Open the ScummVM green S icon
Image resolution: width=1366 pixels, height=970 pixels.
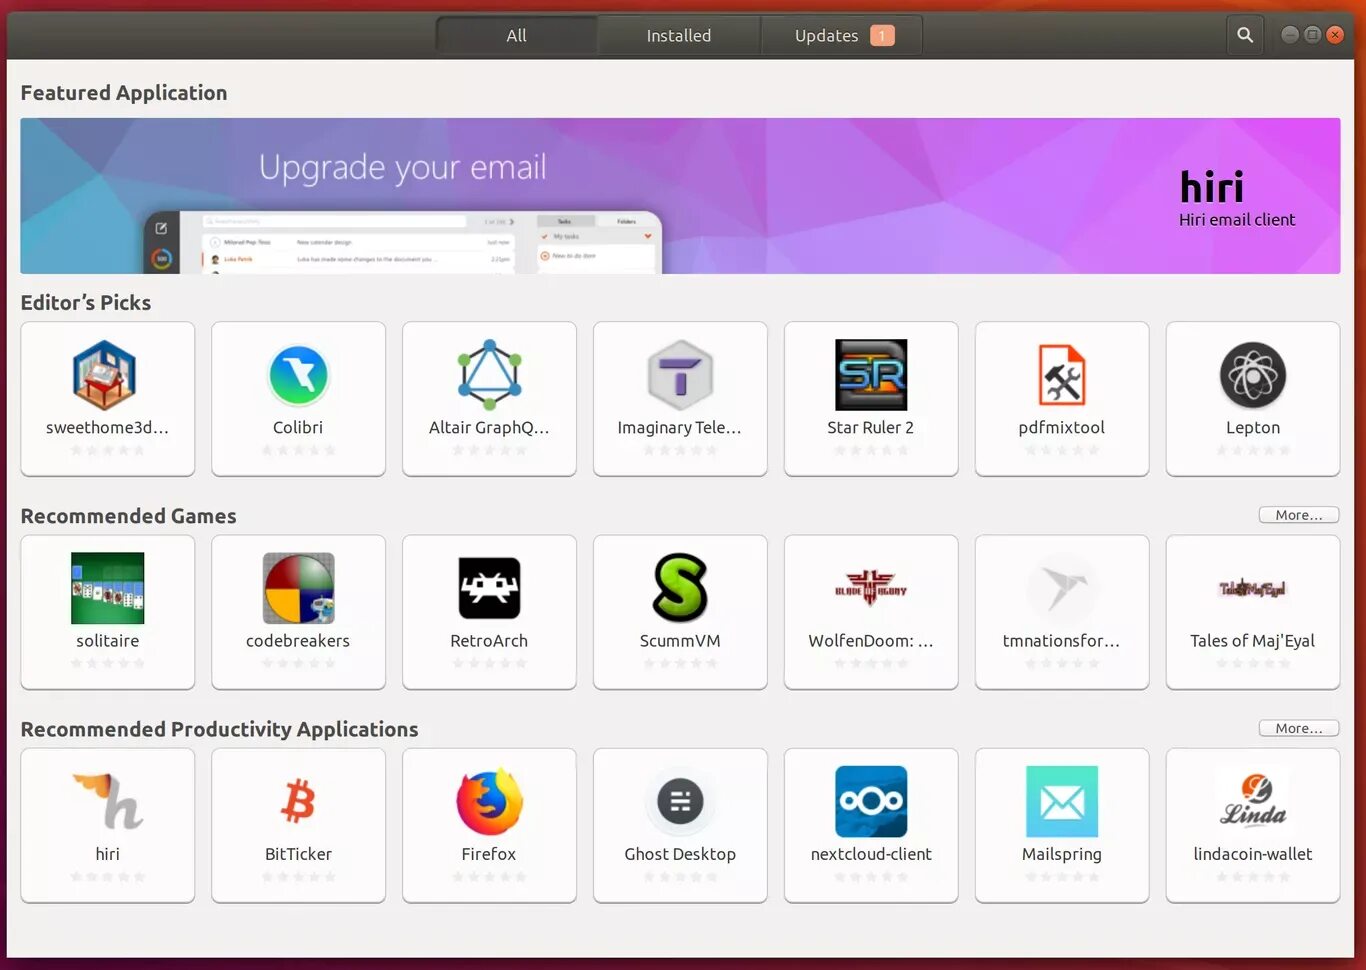[680, 588]
